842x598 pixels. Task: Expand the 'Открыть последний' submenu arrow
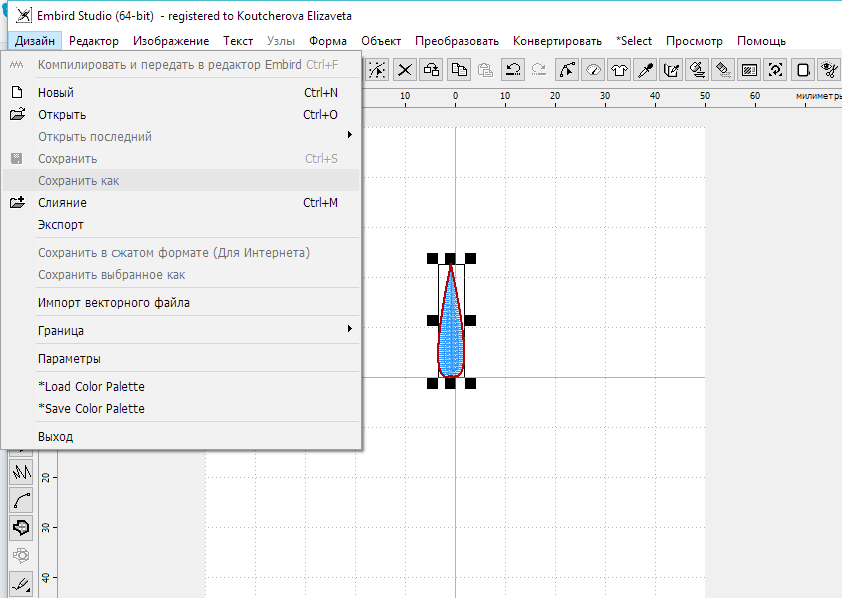[x=350, y=135]
